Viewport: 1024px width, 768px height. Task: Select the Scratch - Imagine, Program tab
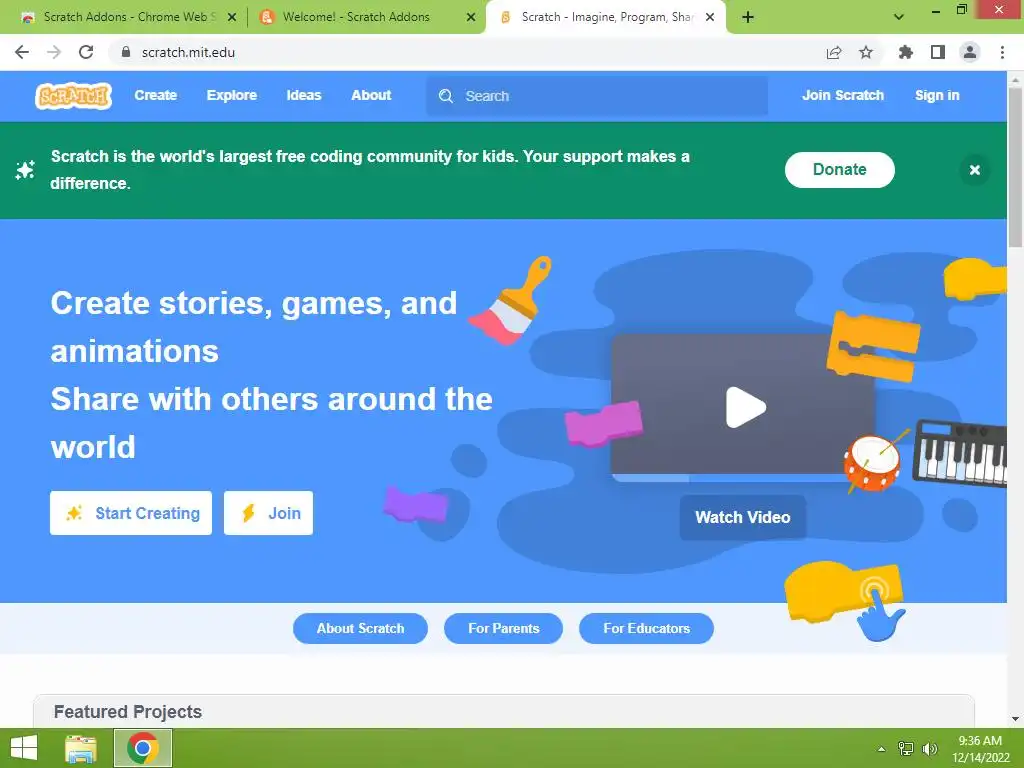[605, 17]
